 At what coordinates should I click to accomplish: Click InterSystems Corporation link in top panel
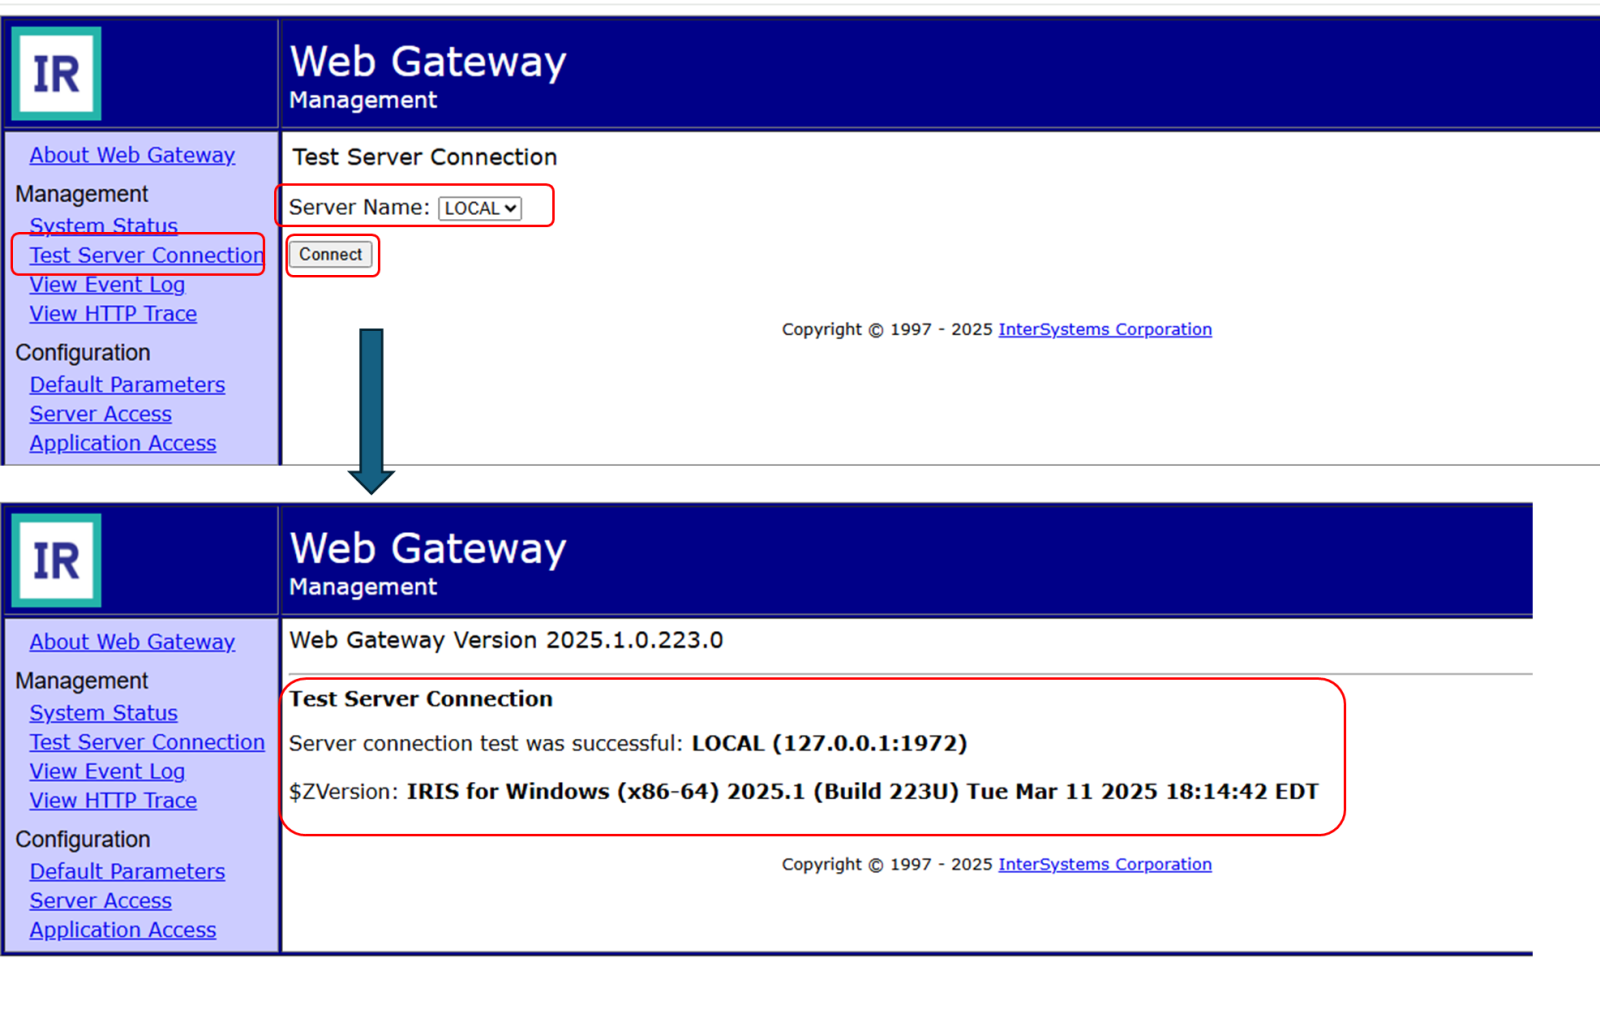pos(1104,329)
